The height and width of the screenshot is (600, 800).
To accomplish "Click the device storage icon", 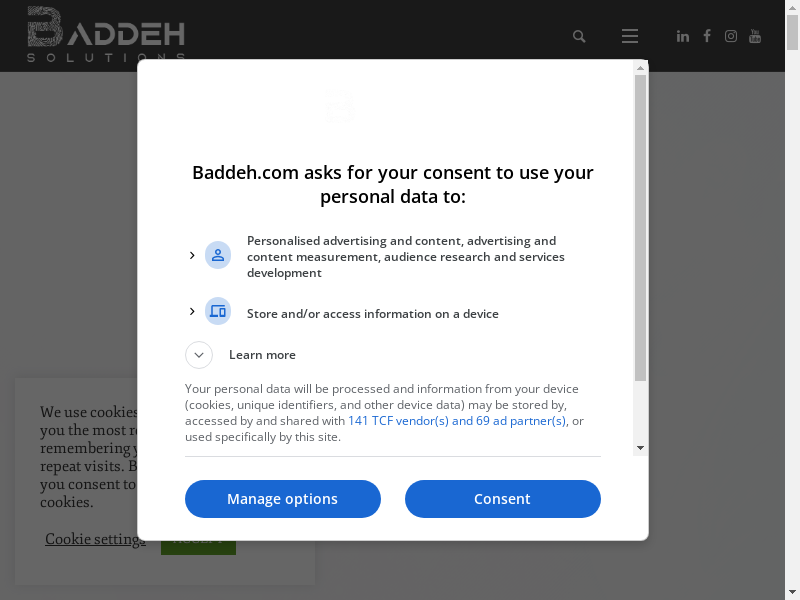I will (218, 311).
